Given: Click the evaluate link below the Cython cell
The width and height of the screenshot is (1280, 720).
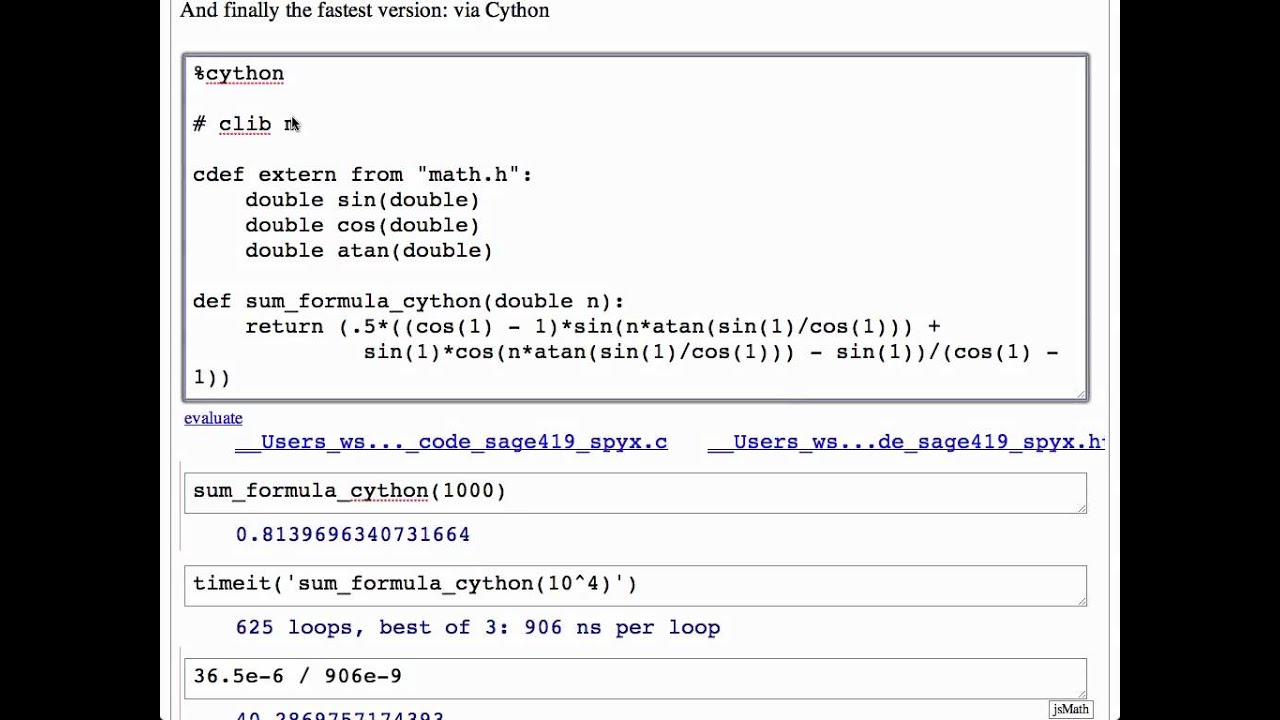Looking at the screenshot, I should 213,418.
